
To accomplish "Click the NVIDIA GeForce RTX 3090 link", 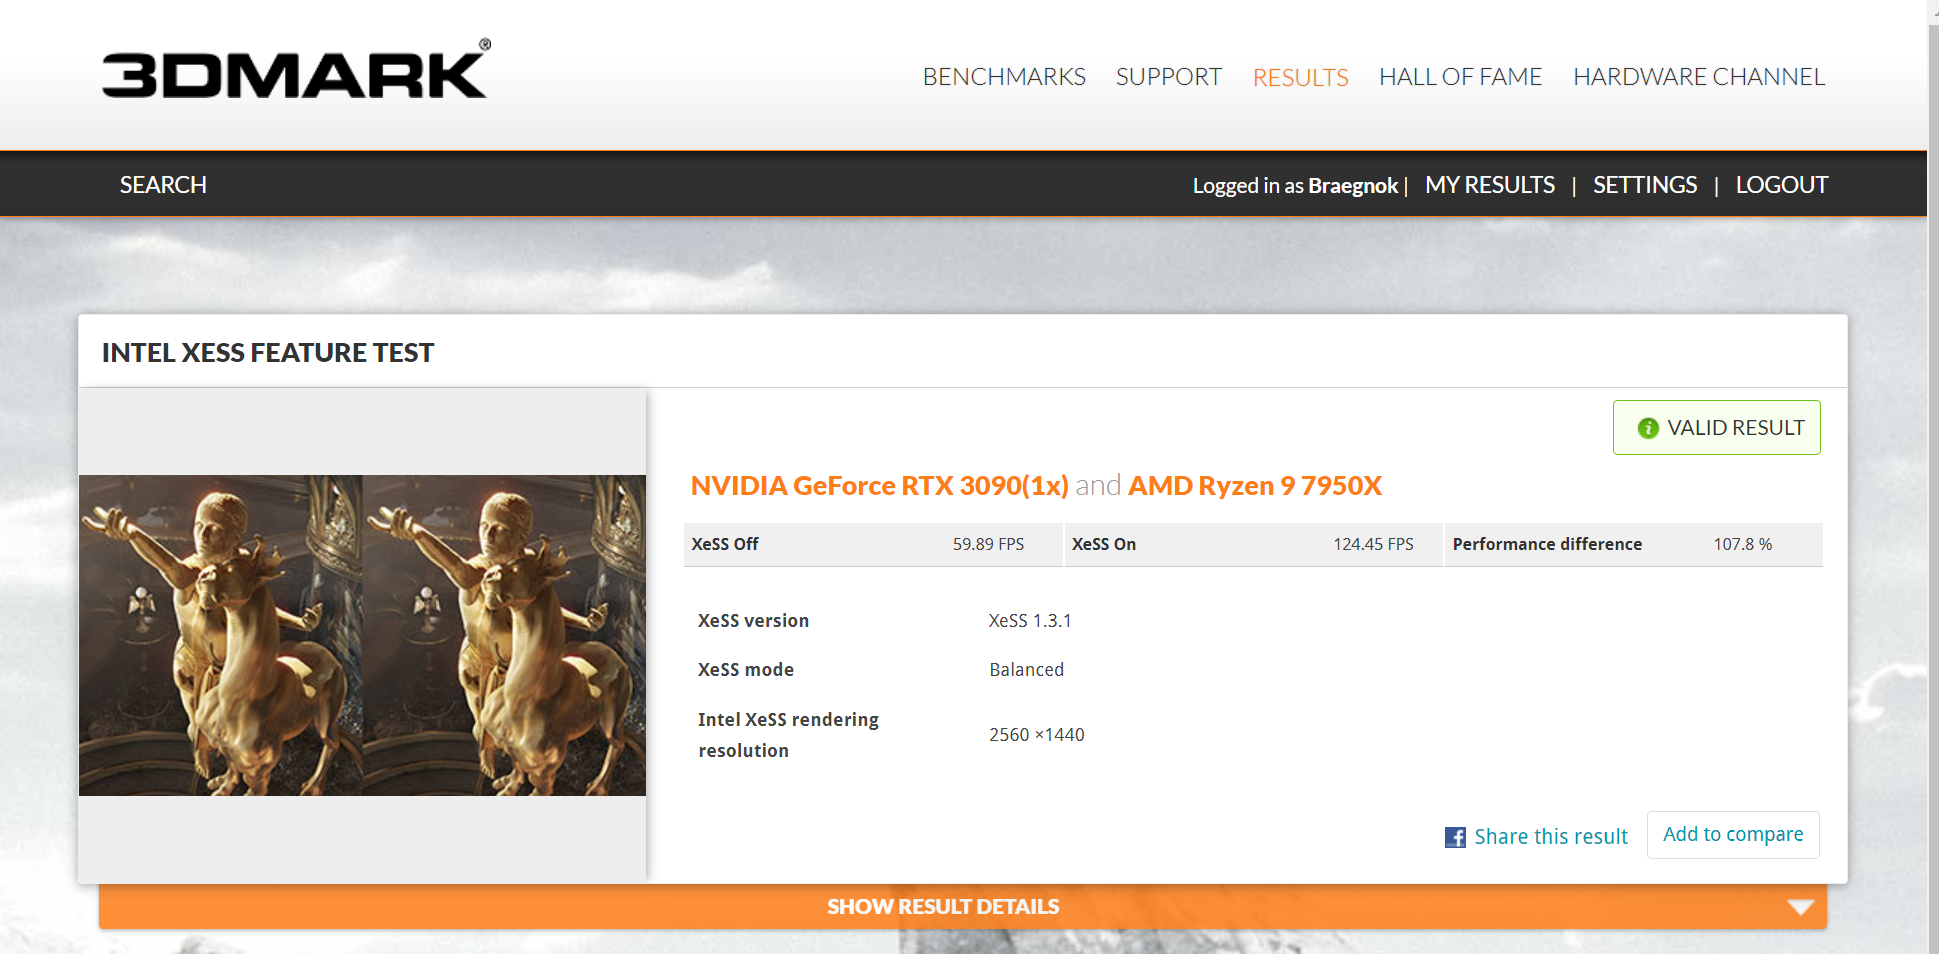I will point(880,486).
